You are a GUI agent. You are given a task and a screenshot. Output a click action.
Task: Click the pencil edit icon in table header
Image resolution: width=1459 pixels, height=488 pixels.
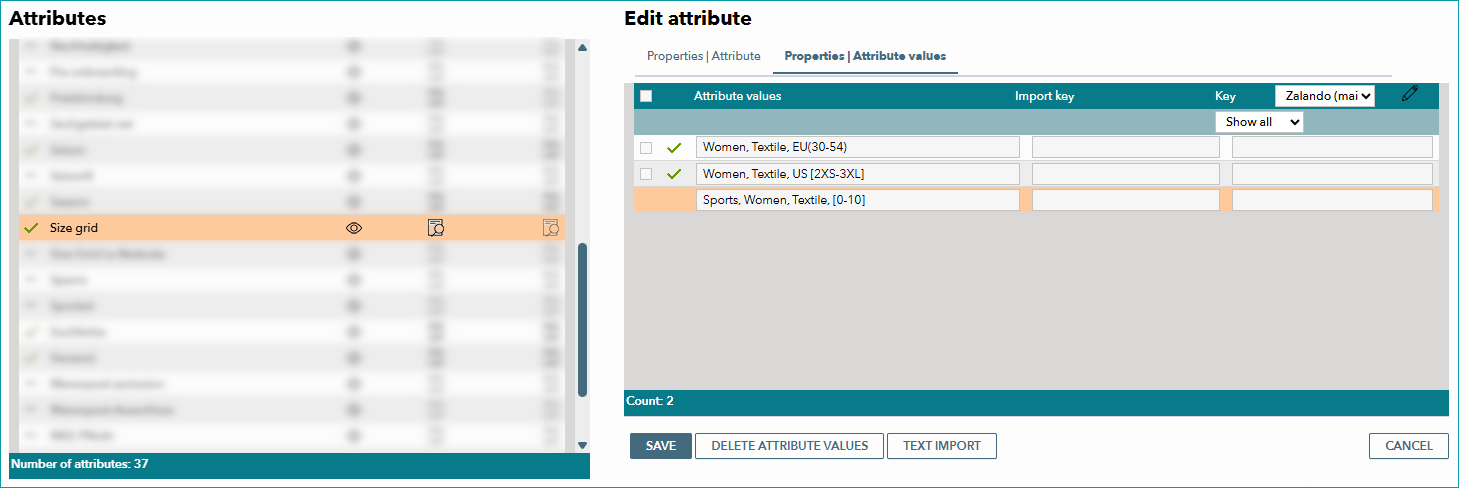[x=1410, y=94]
